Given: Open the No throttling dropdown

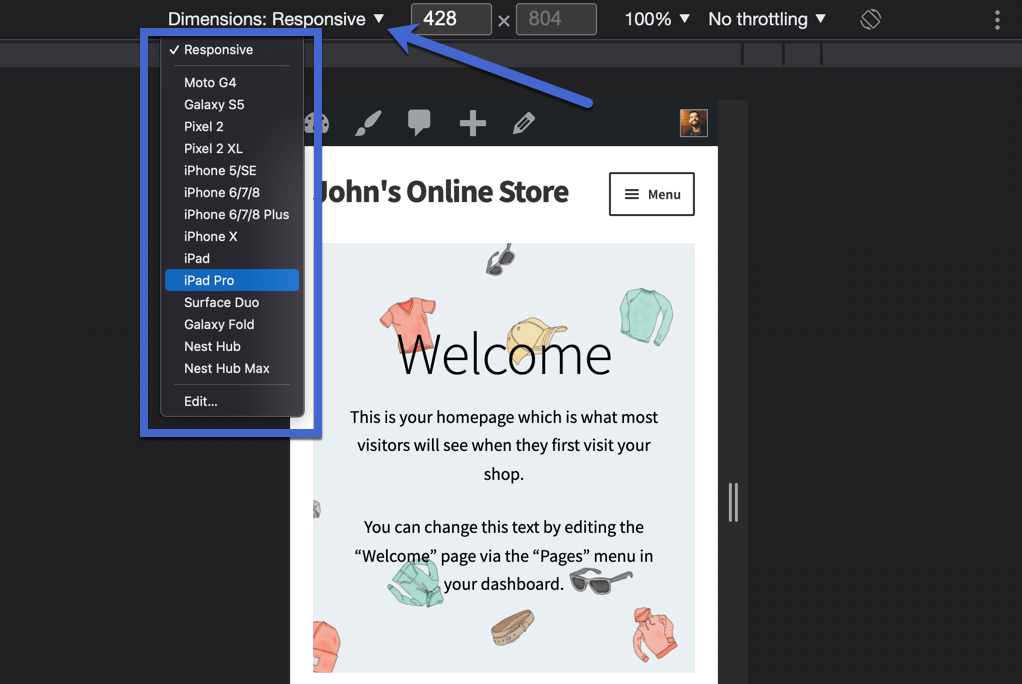Looking at the screenshot, I should coord(766,18).
